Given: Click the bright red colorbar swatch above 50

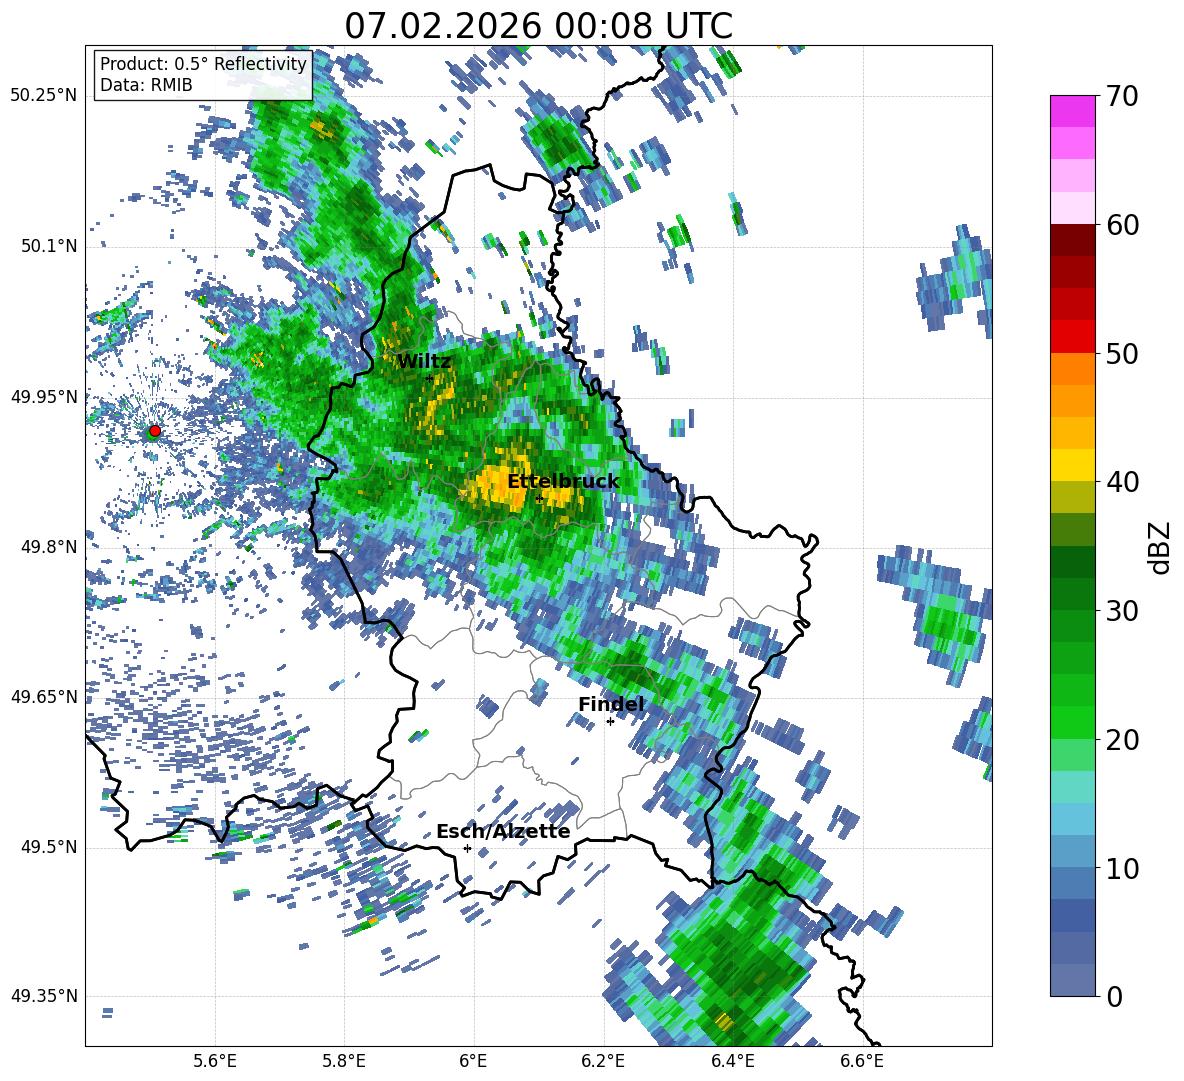Looking at the screenshot, I should point(1072,337).
